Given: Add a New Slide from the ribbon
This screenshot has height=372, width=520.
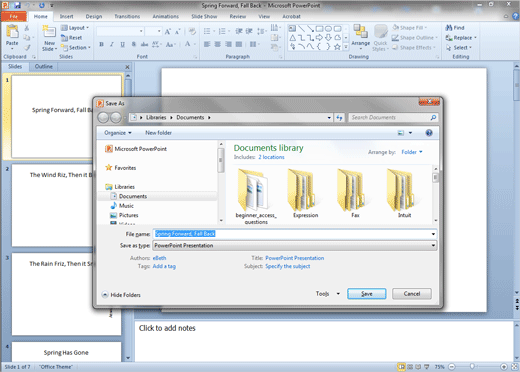Looking at the screenshot, I should (49, 38).
